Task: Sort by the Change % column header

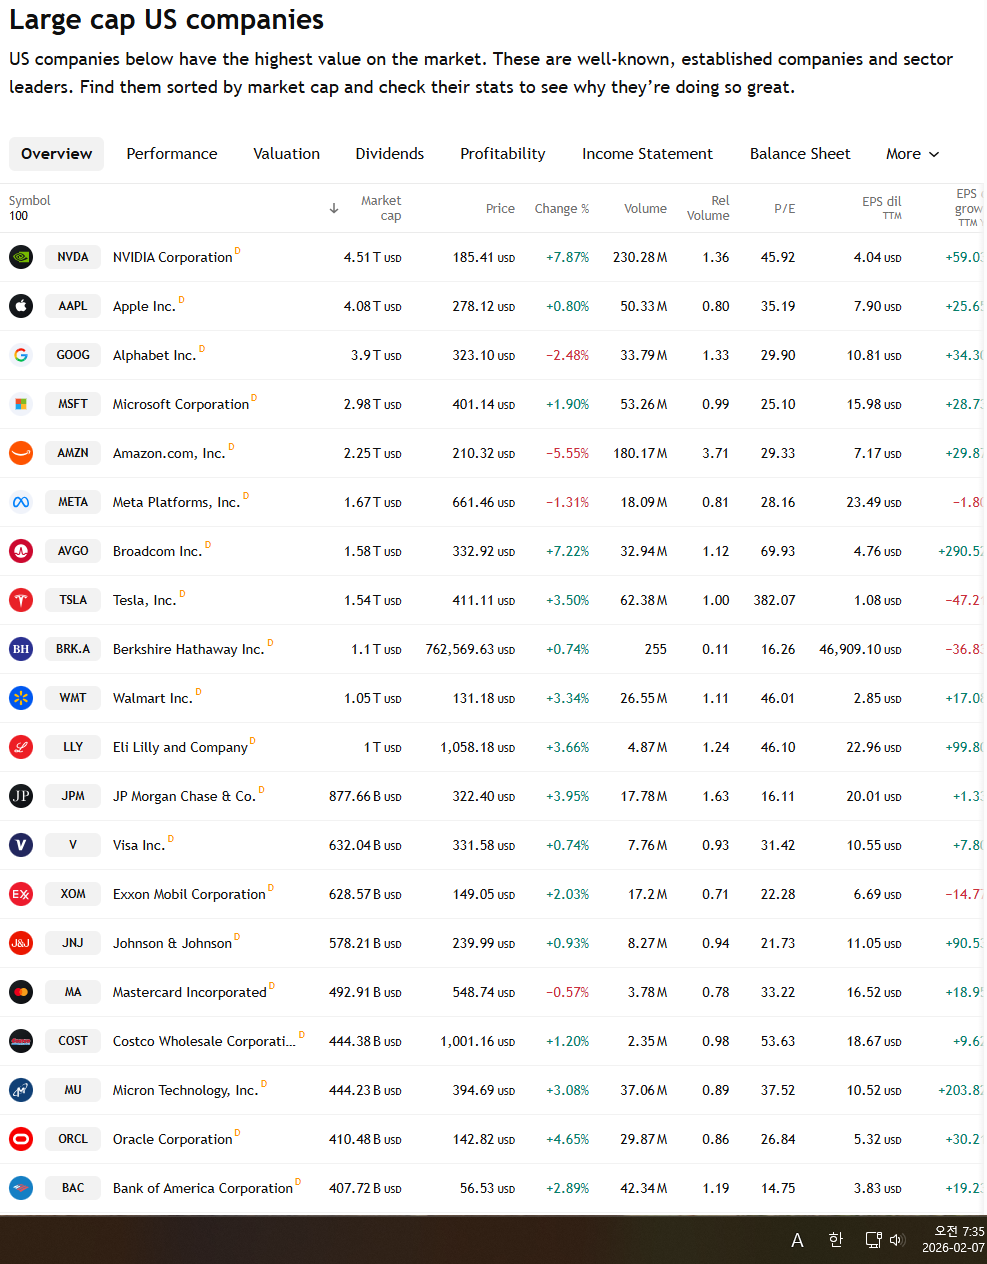Action: tap(562, 208)
